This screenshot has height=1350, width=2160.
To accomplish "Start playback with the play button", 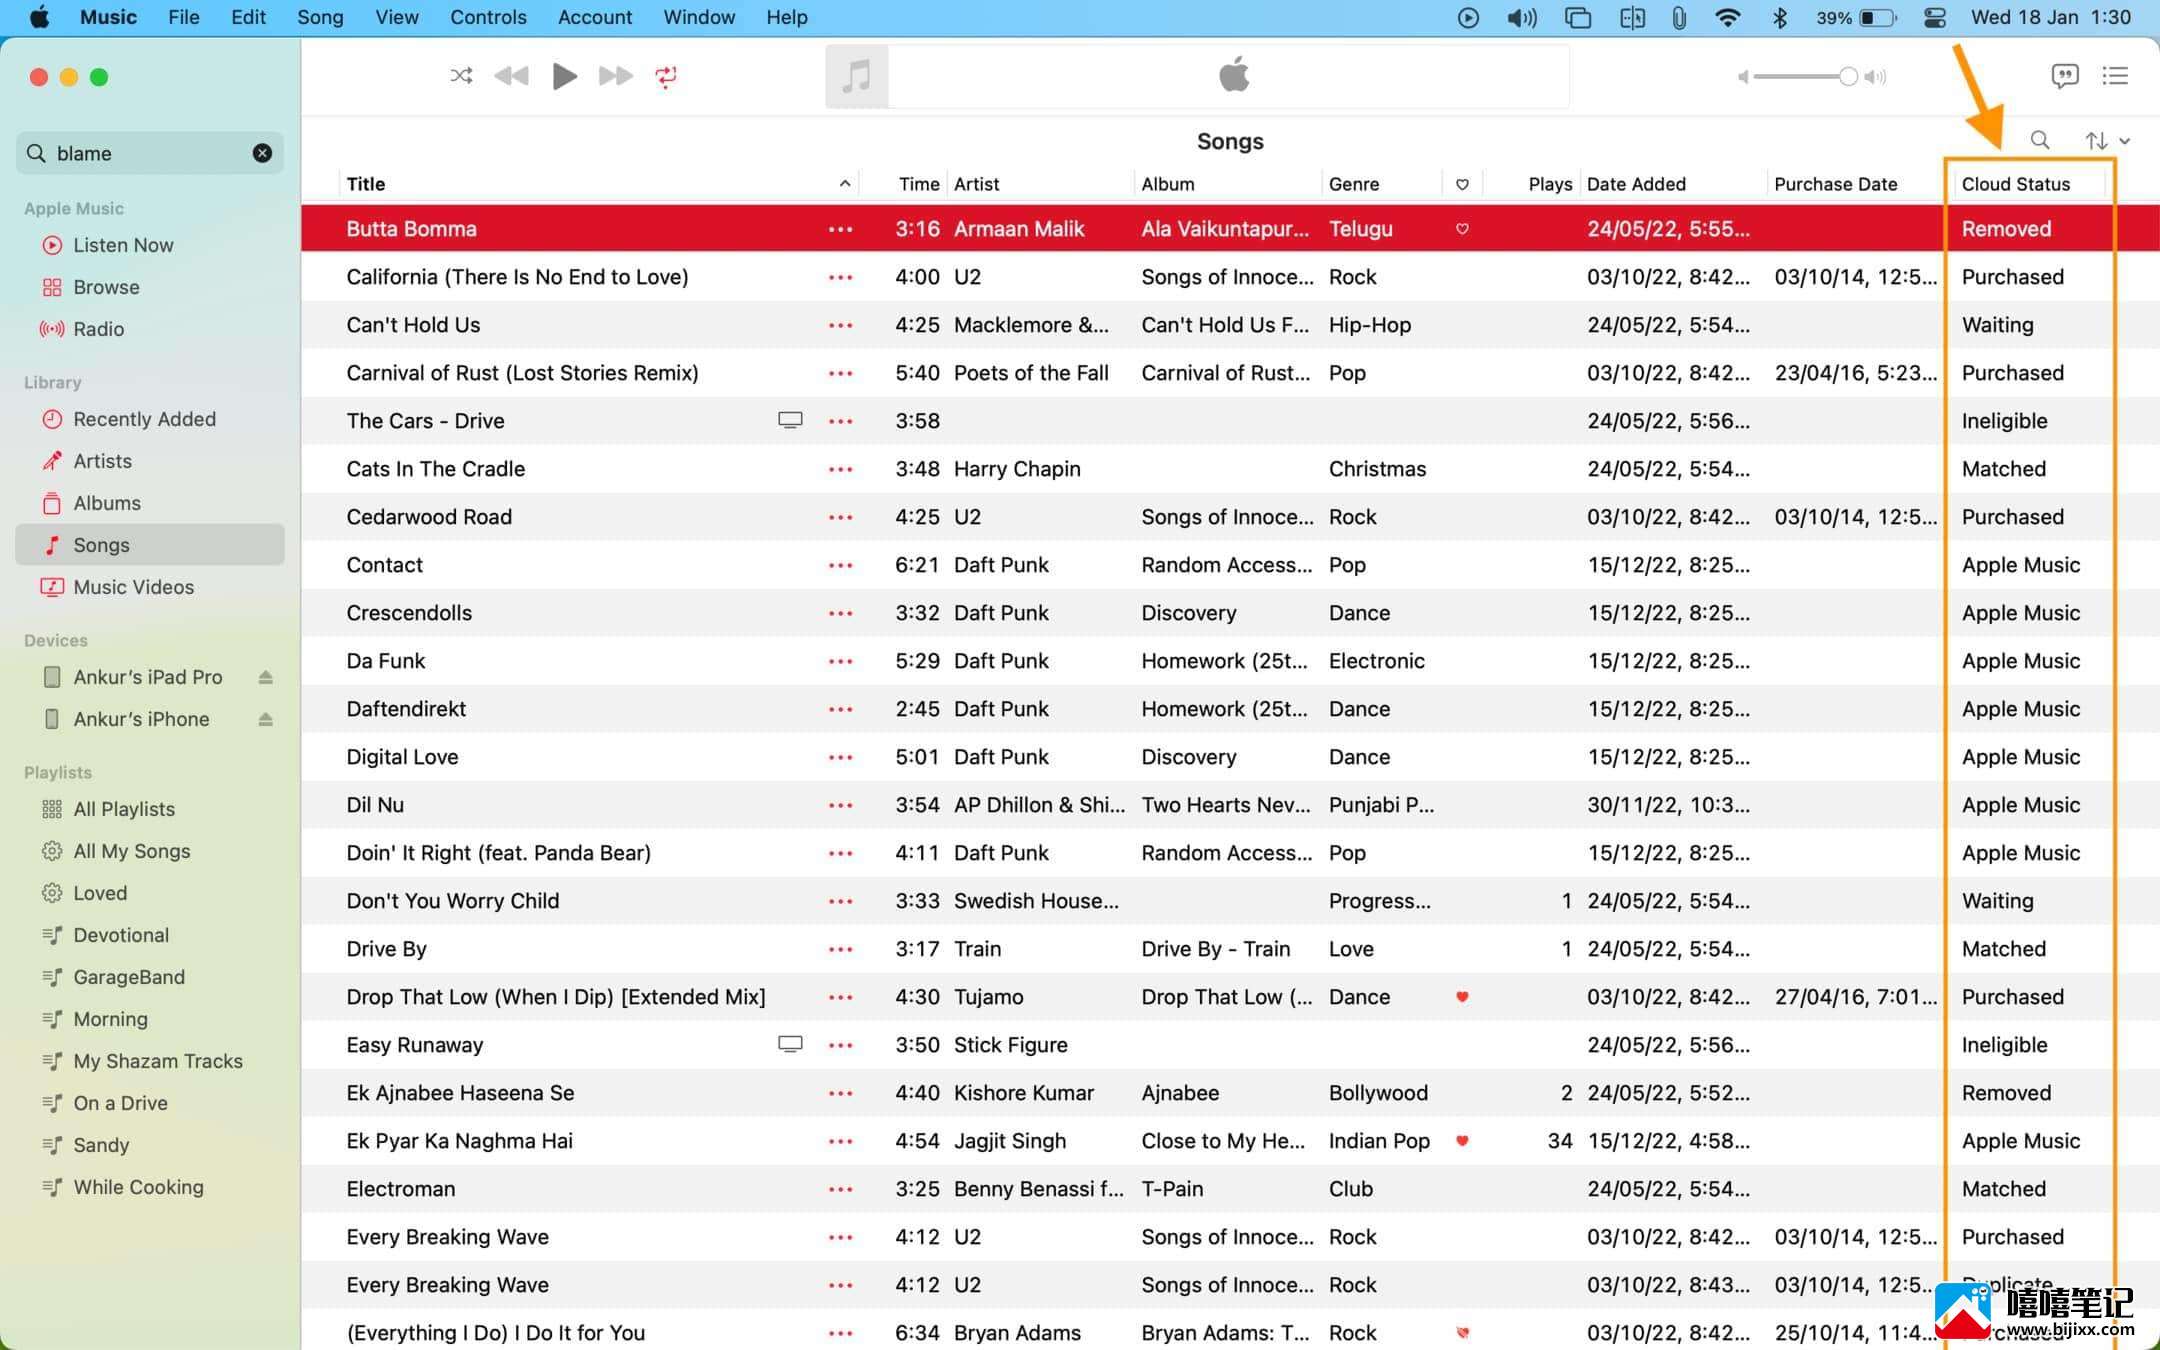I will pyautogui.click(x=564, y=76).
